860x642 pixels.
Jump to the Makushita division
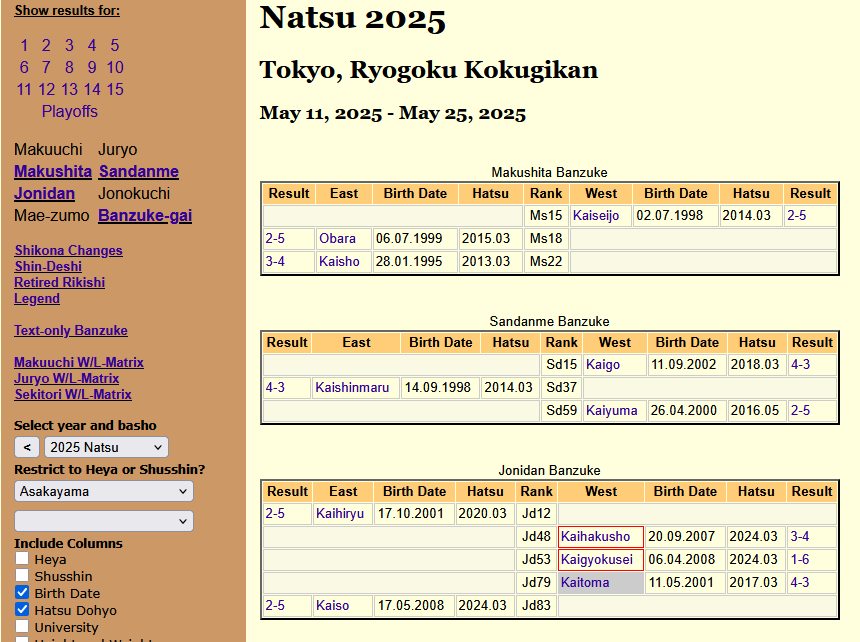[53, 172]
